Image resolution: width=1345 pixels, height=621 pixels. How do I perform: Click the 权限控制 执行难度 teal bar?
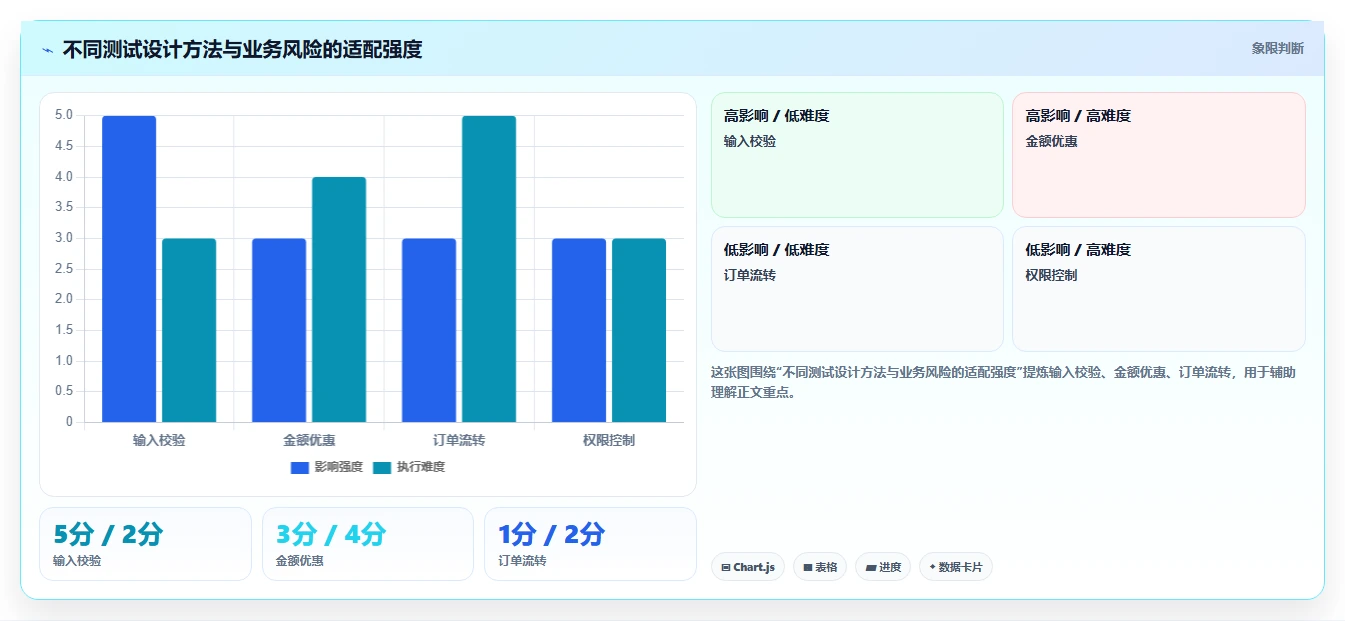[639, 330]
